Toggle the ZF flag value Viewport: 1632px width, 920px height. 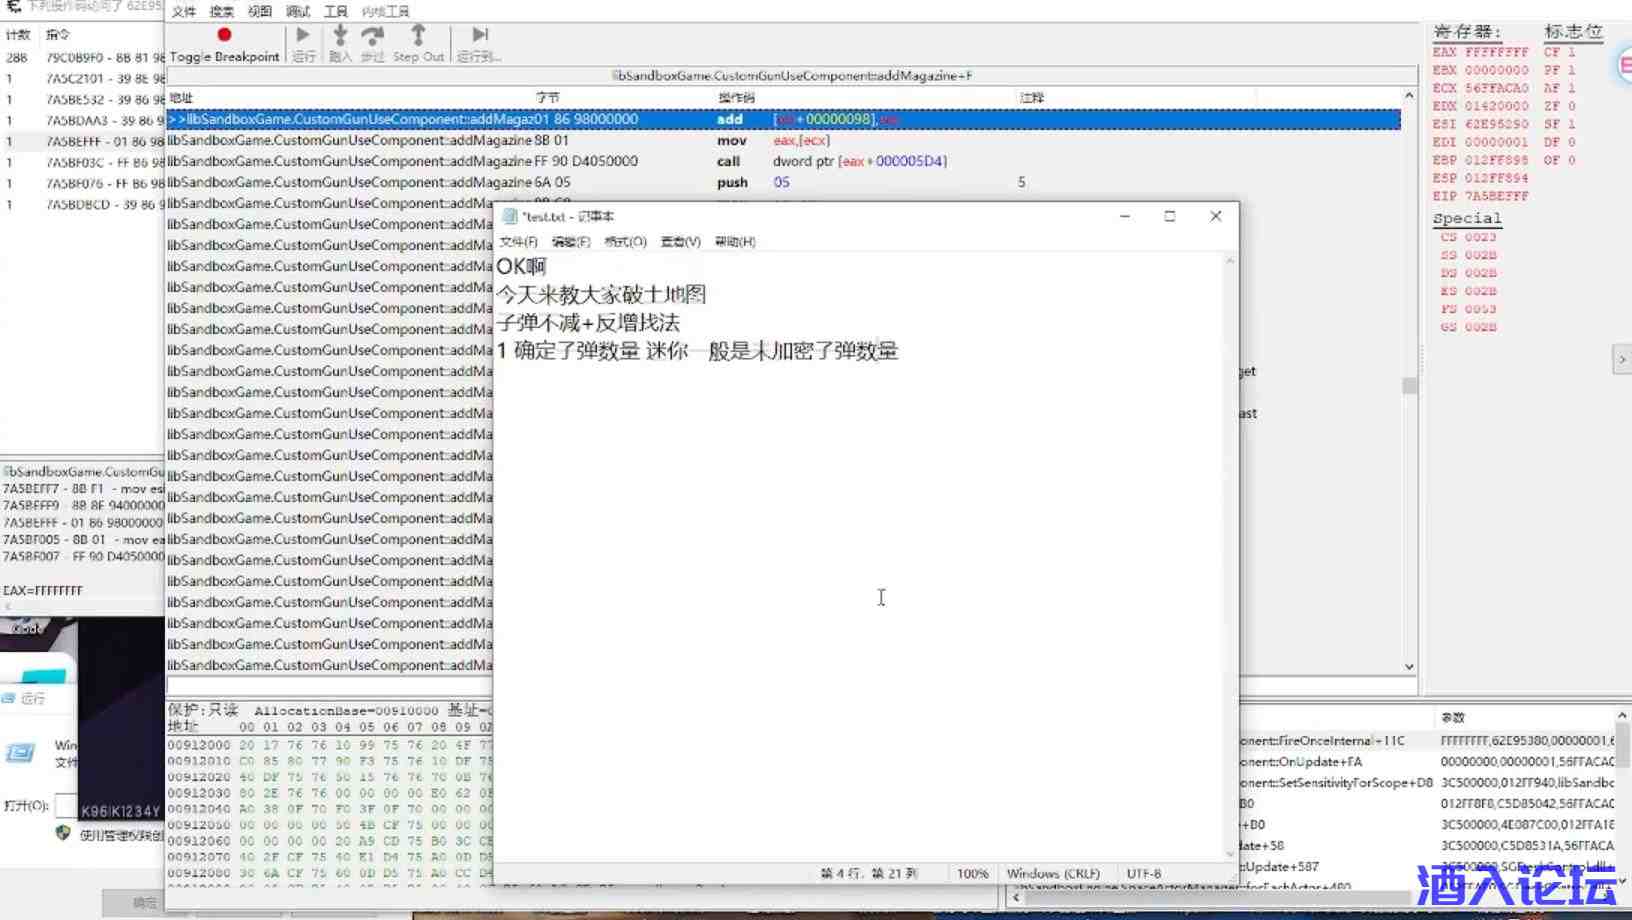pos(1571,106)
